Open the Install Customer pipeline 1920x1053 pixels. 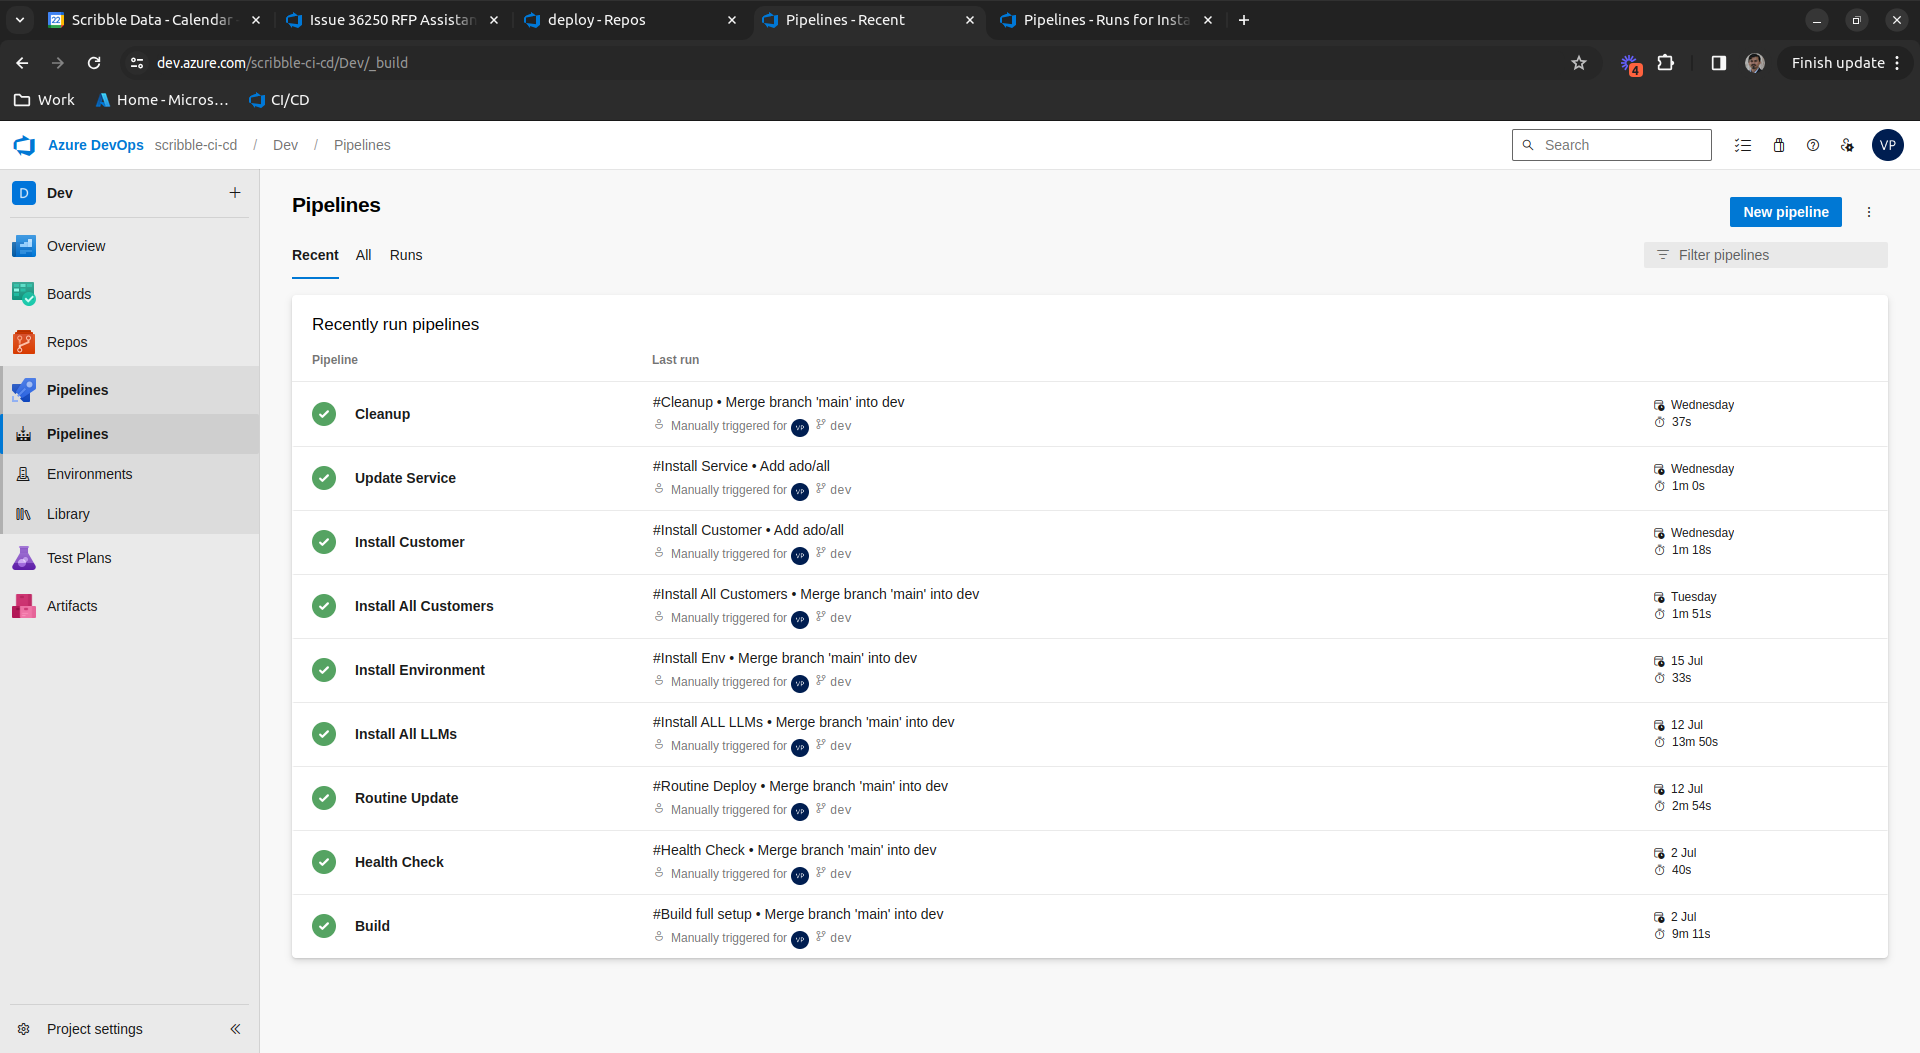pyautogui.click(x=410, y=542)
